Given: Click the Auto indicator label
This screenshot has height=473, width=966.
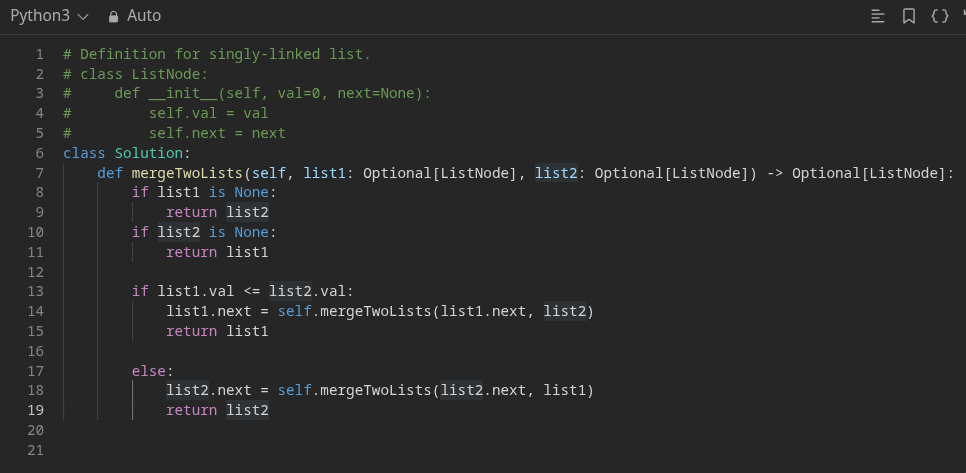Looking at the screenshot, I should 144,16.
